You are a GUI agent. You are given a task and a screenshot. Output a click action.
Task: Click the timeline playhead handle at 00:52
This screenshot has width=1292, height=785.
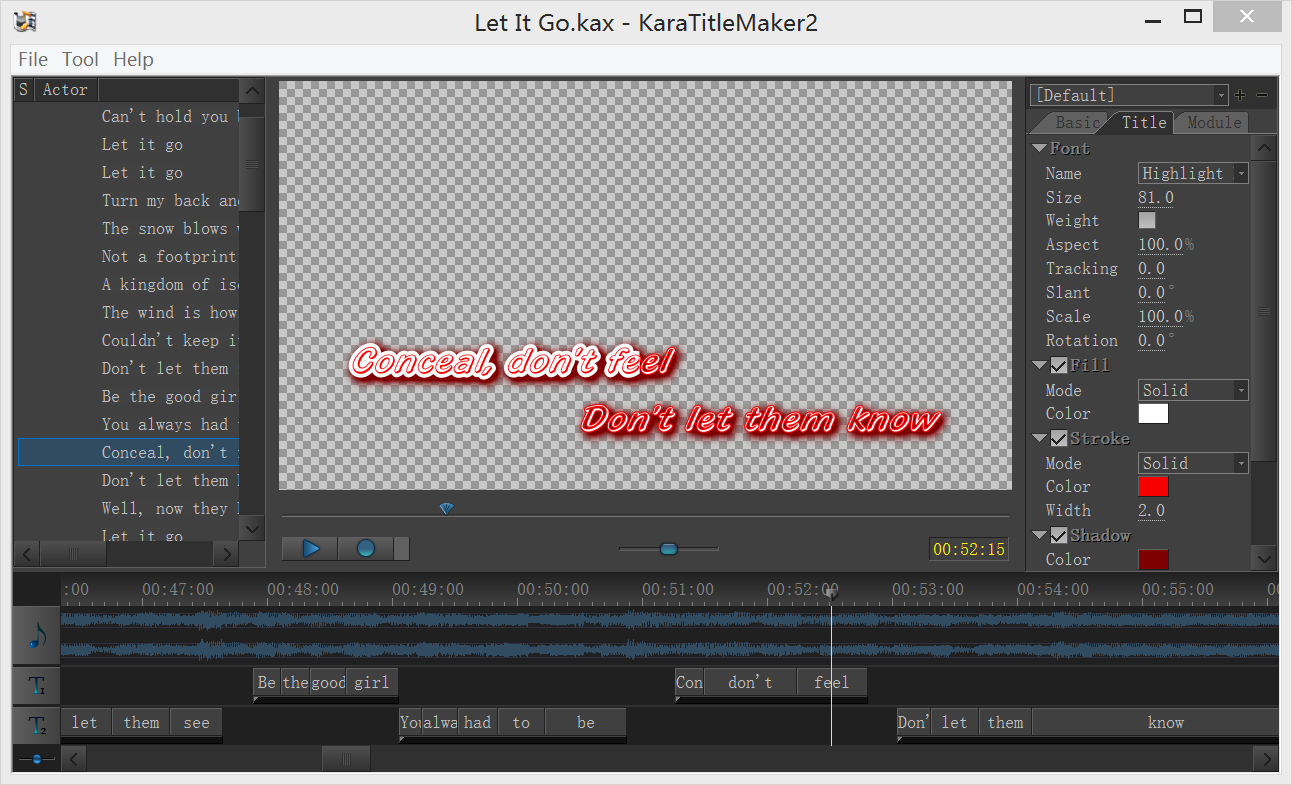point(831,593)
